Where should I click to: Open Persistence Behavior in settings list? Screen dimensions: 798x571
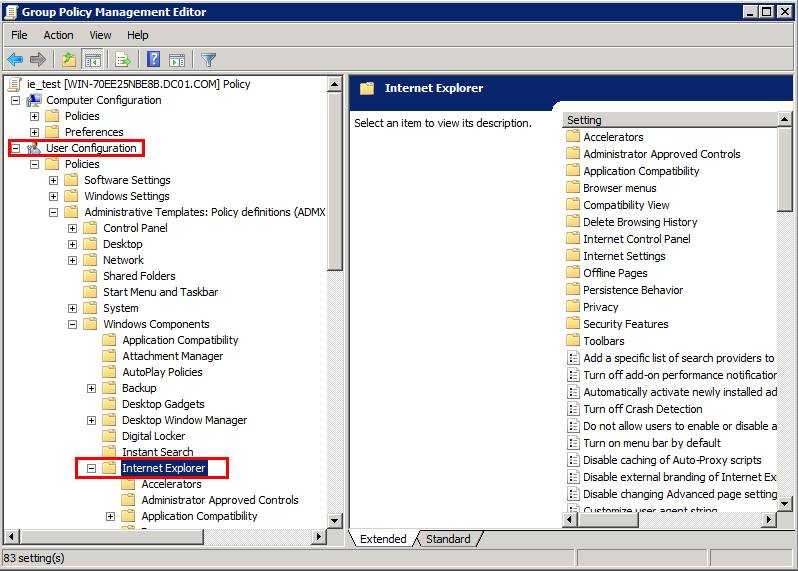point(633,290)
